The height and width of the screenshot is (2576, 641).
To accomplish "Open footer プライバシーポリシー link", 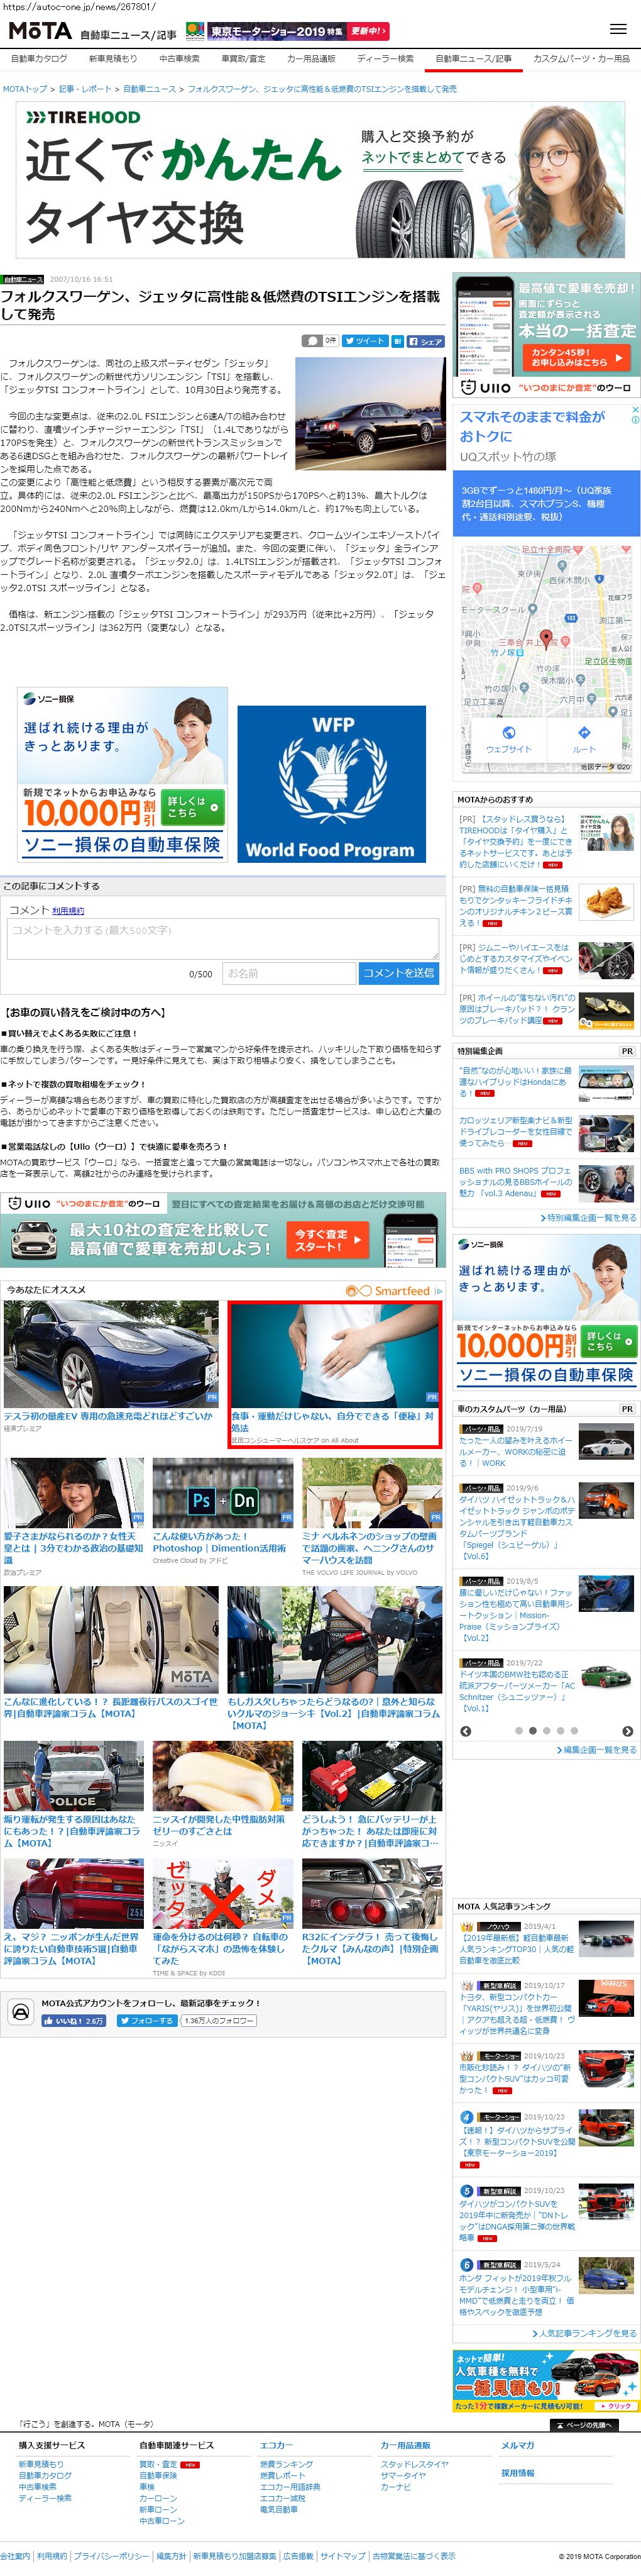I will (111, 2556).
